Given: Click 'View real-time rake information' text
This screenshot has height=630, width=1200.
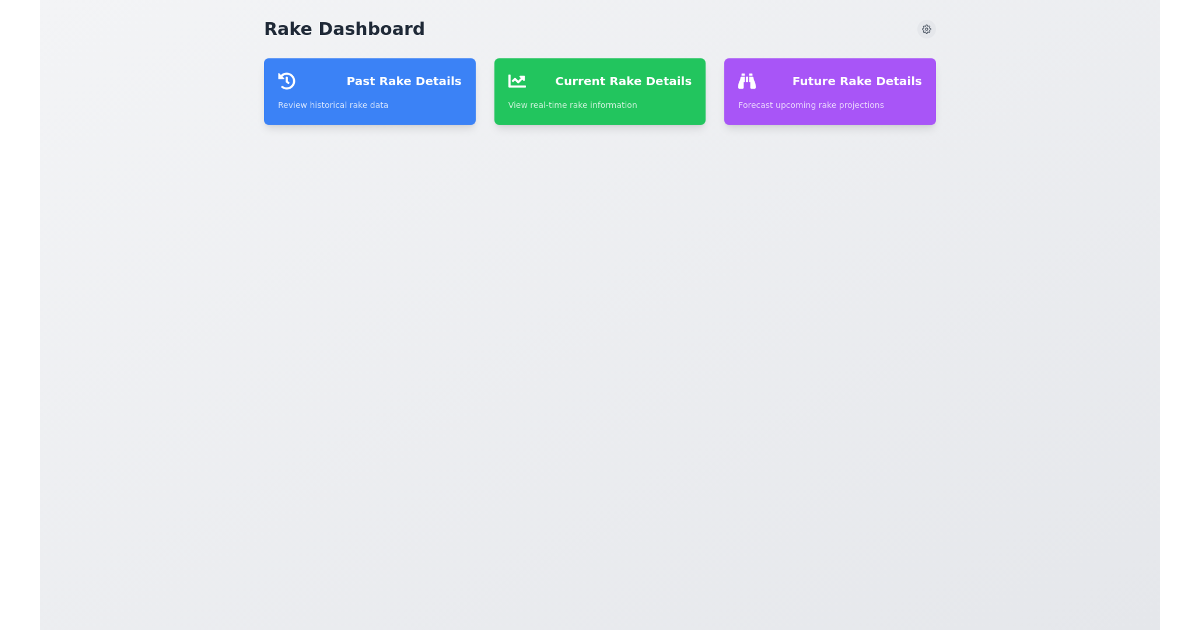Looking at the screenshot, I should [x=572, y=105].
